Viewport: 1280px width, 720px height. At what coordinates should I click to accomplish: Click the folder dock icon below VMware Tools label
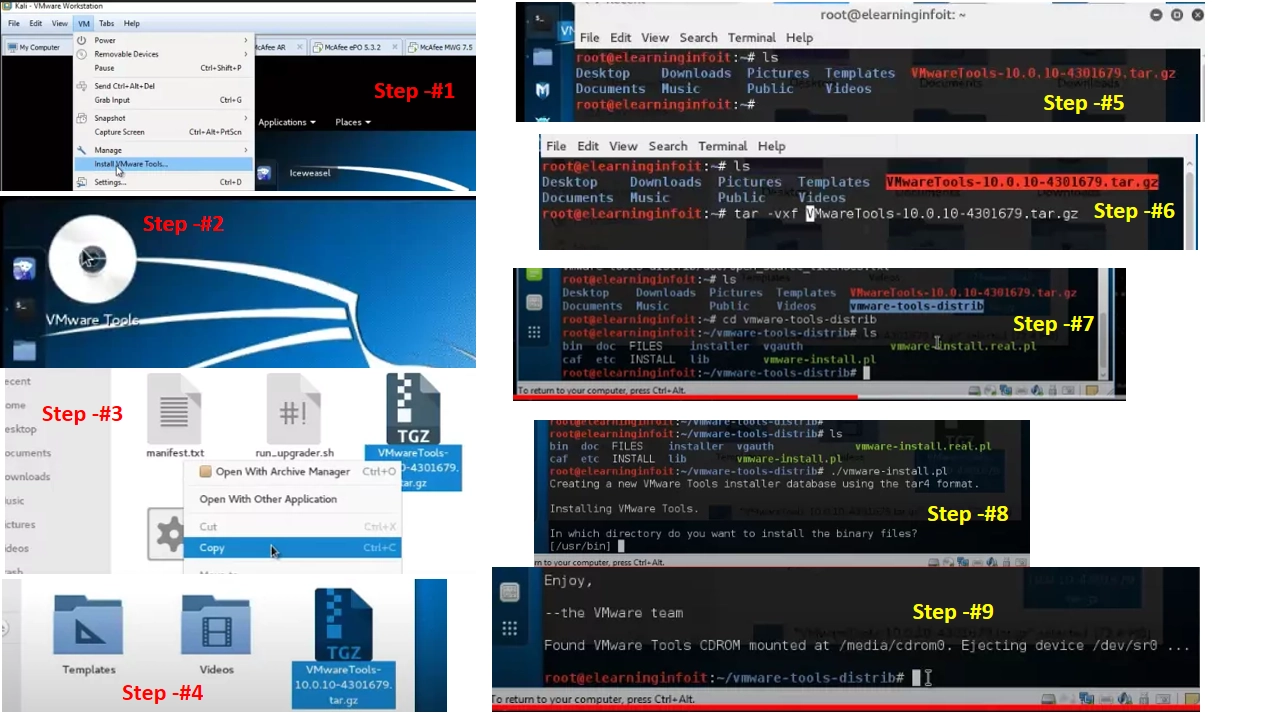pos(25,350)
